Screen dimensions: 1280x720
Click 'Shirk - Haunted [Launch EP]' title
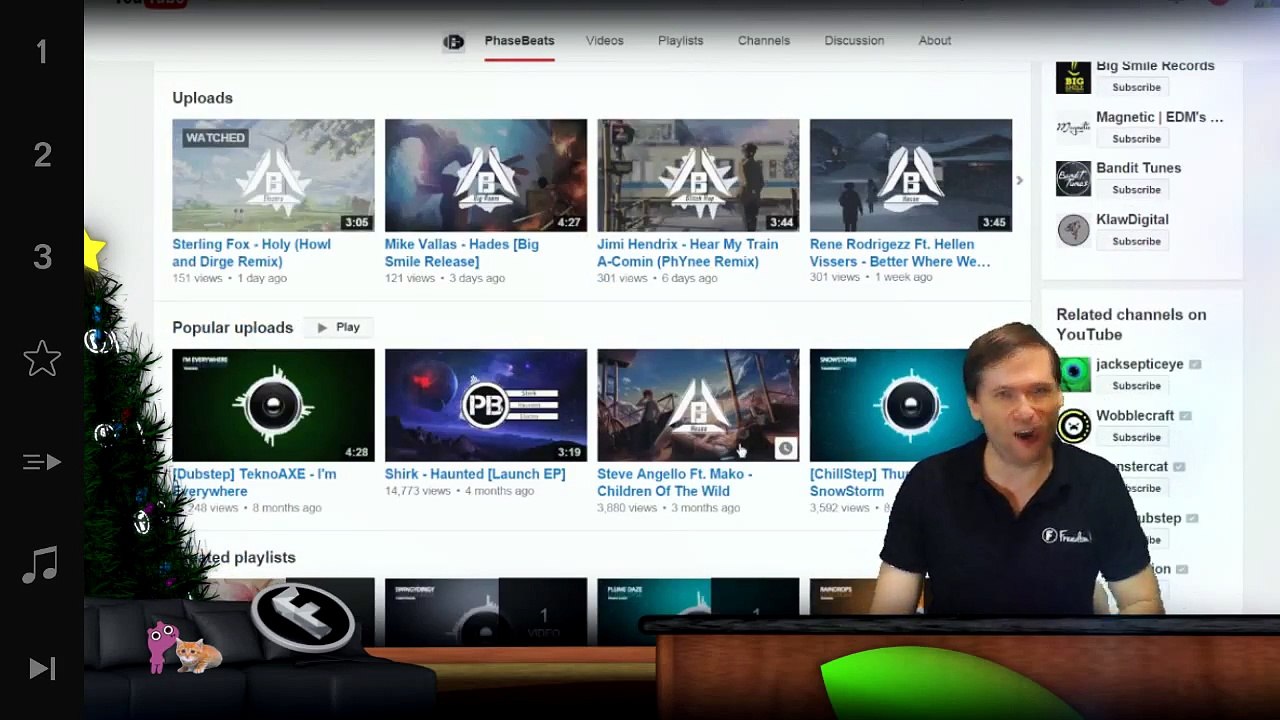[475, 474]
